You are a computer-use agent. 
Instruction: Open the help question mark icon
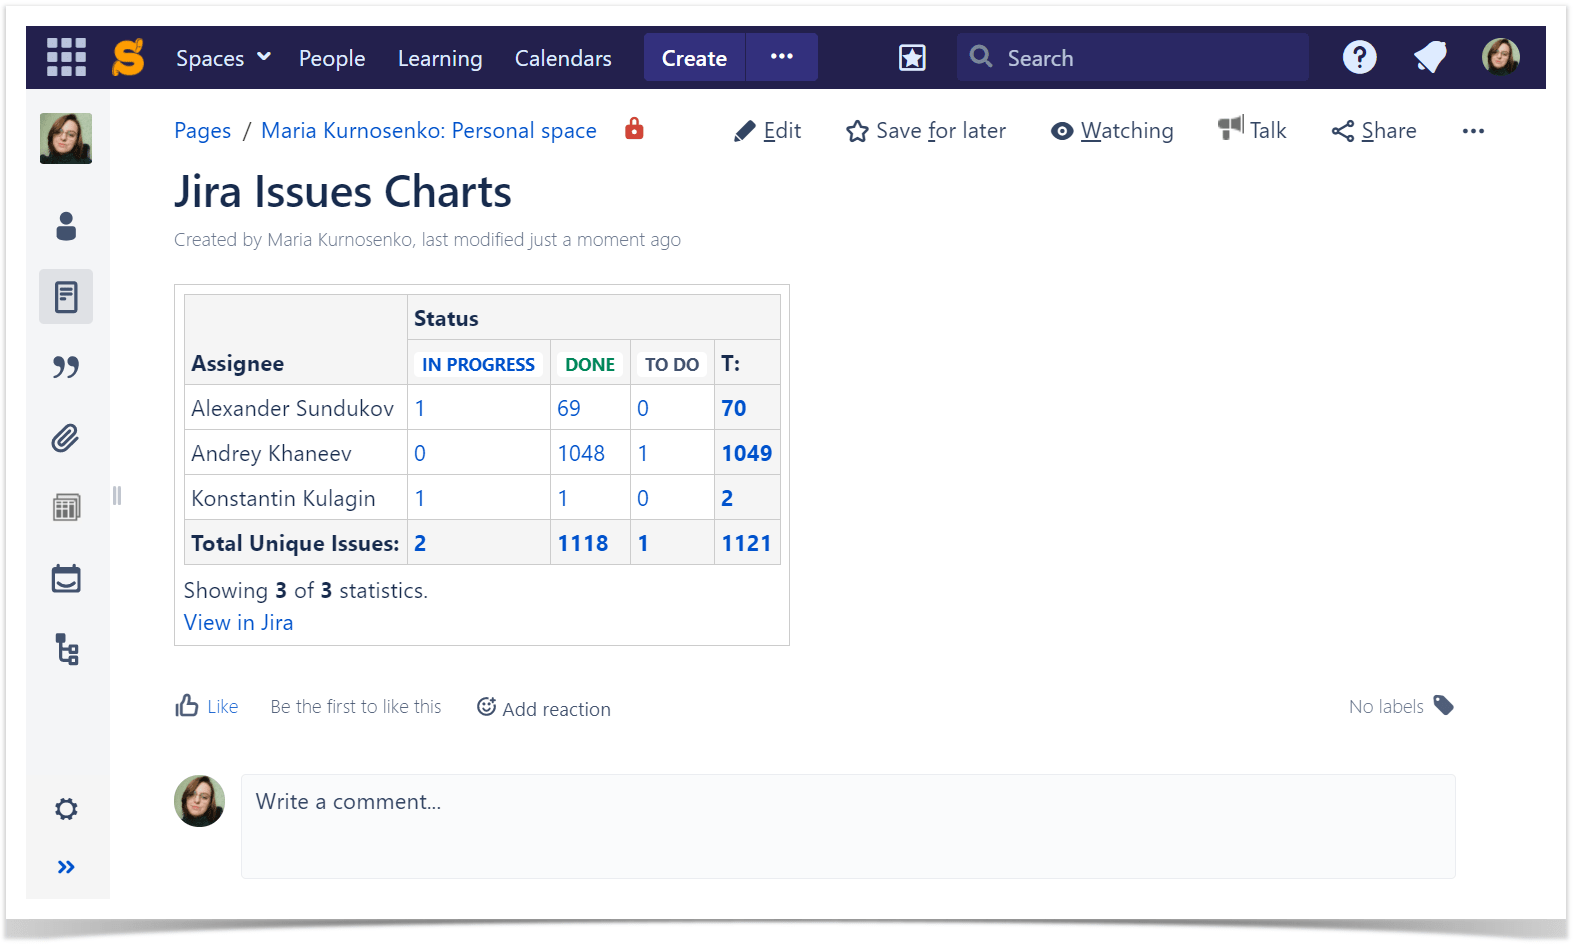click(1359, 57)
